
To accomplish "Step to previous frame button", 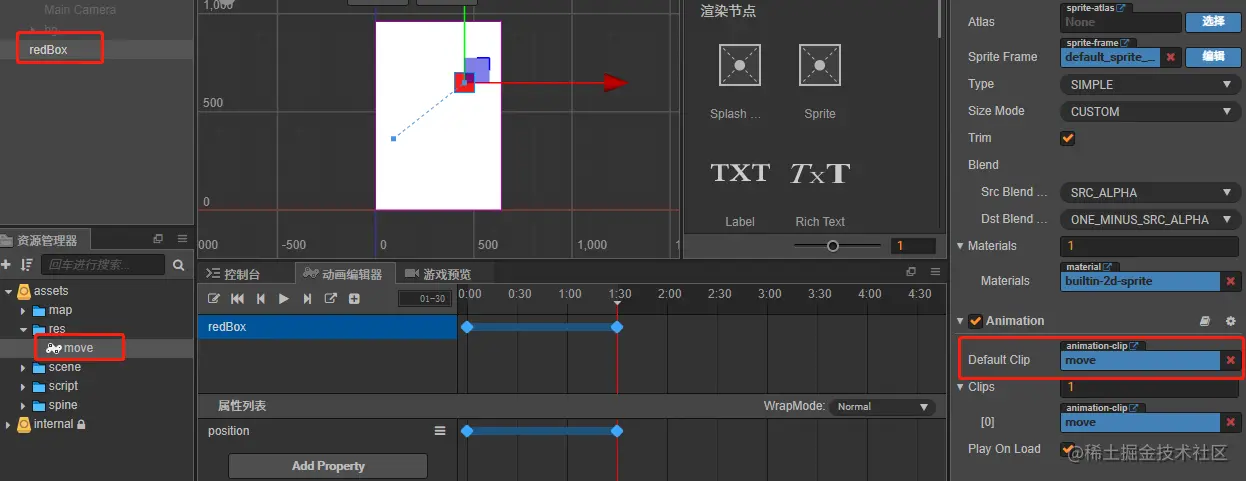I will [261, 298].
